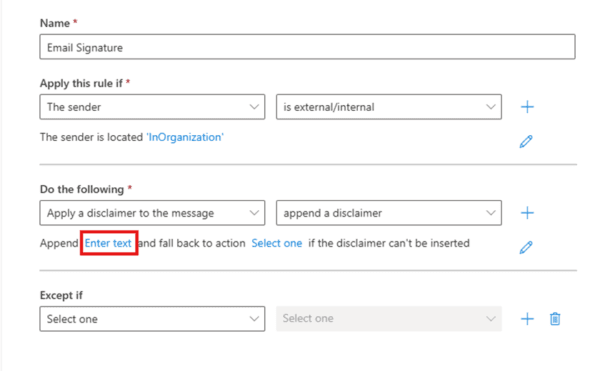Click the pencil edit icon on disclaimer row
Image resolution: width=600 pixels, height=371 pixels.
pos(526,247)
